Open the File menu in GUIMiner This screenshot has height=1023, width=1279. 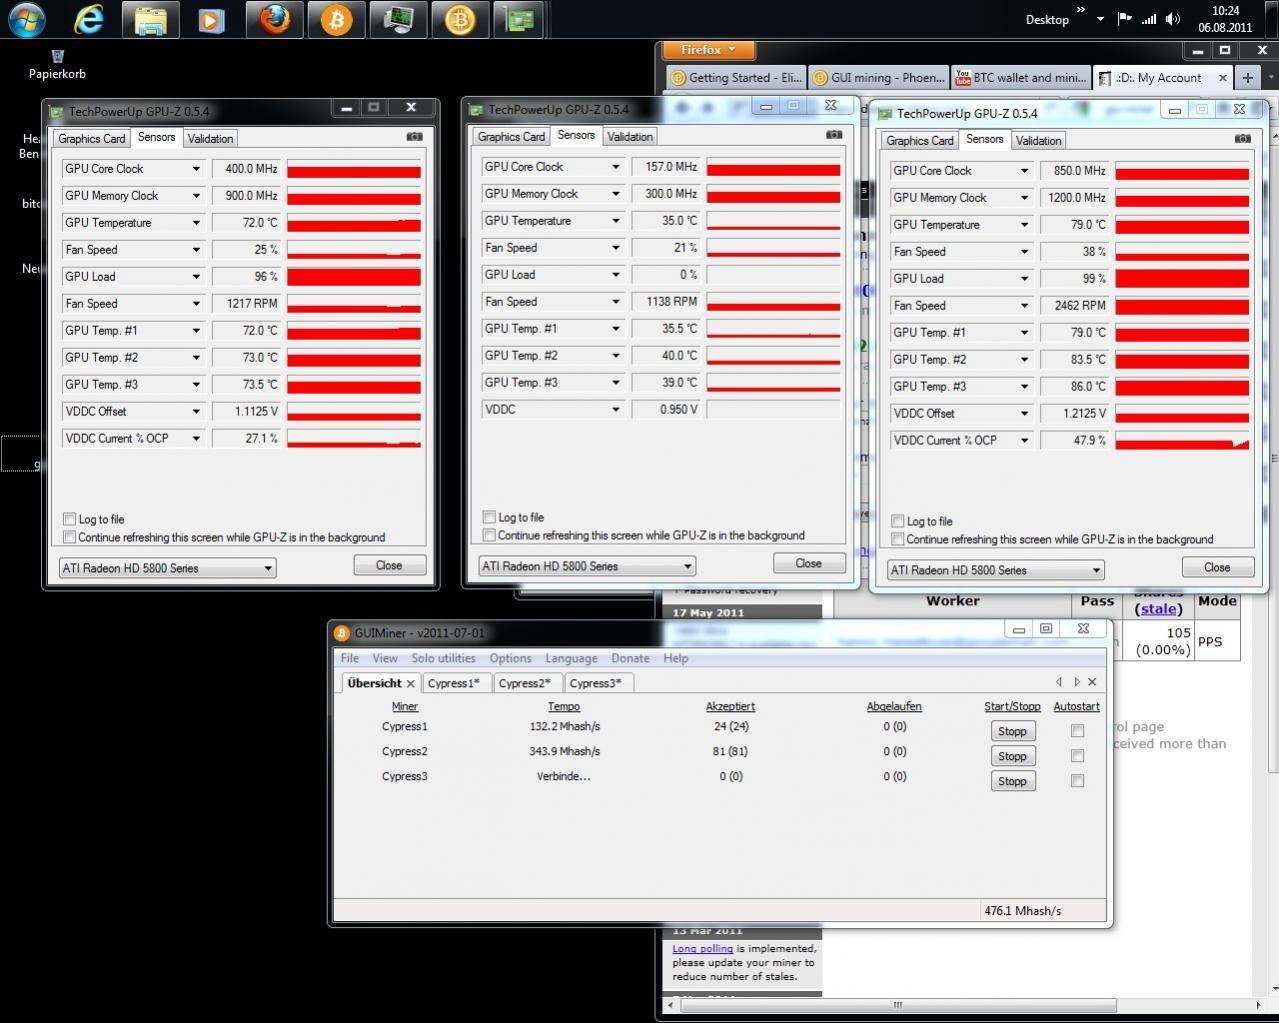pos(349,658)
